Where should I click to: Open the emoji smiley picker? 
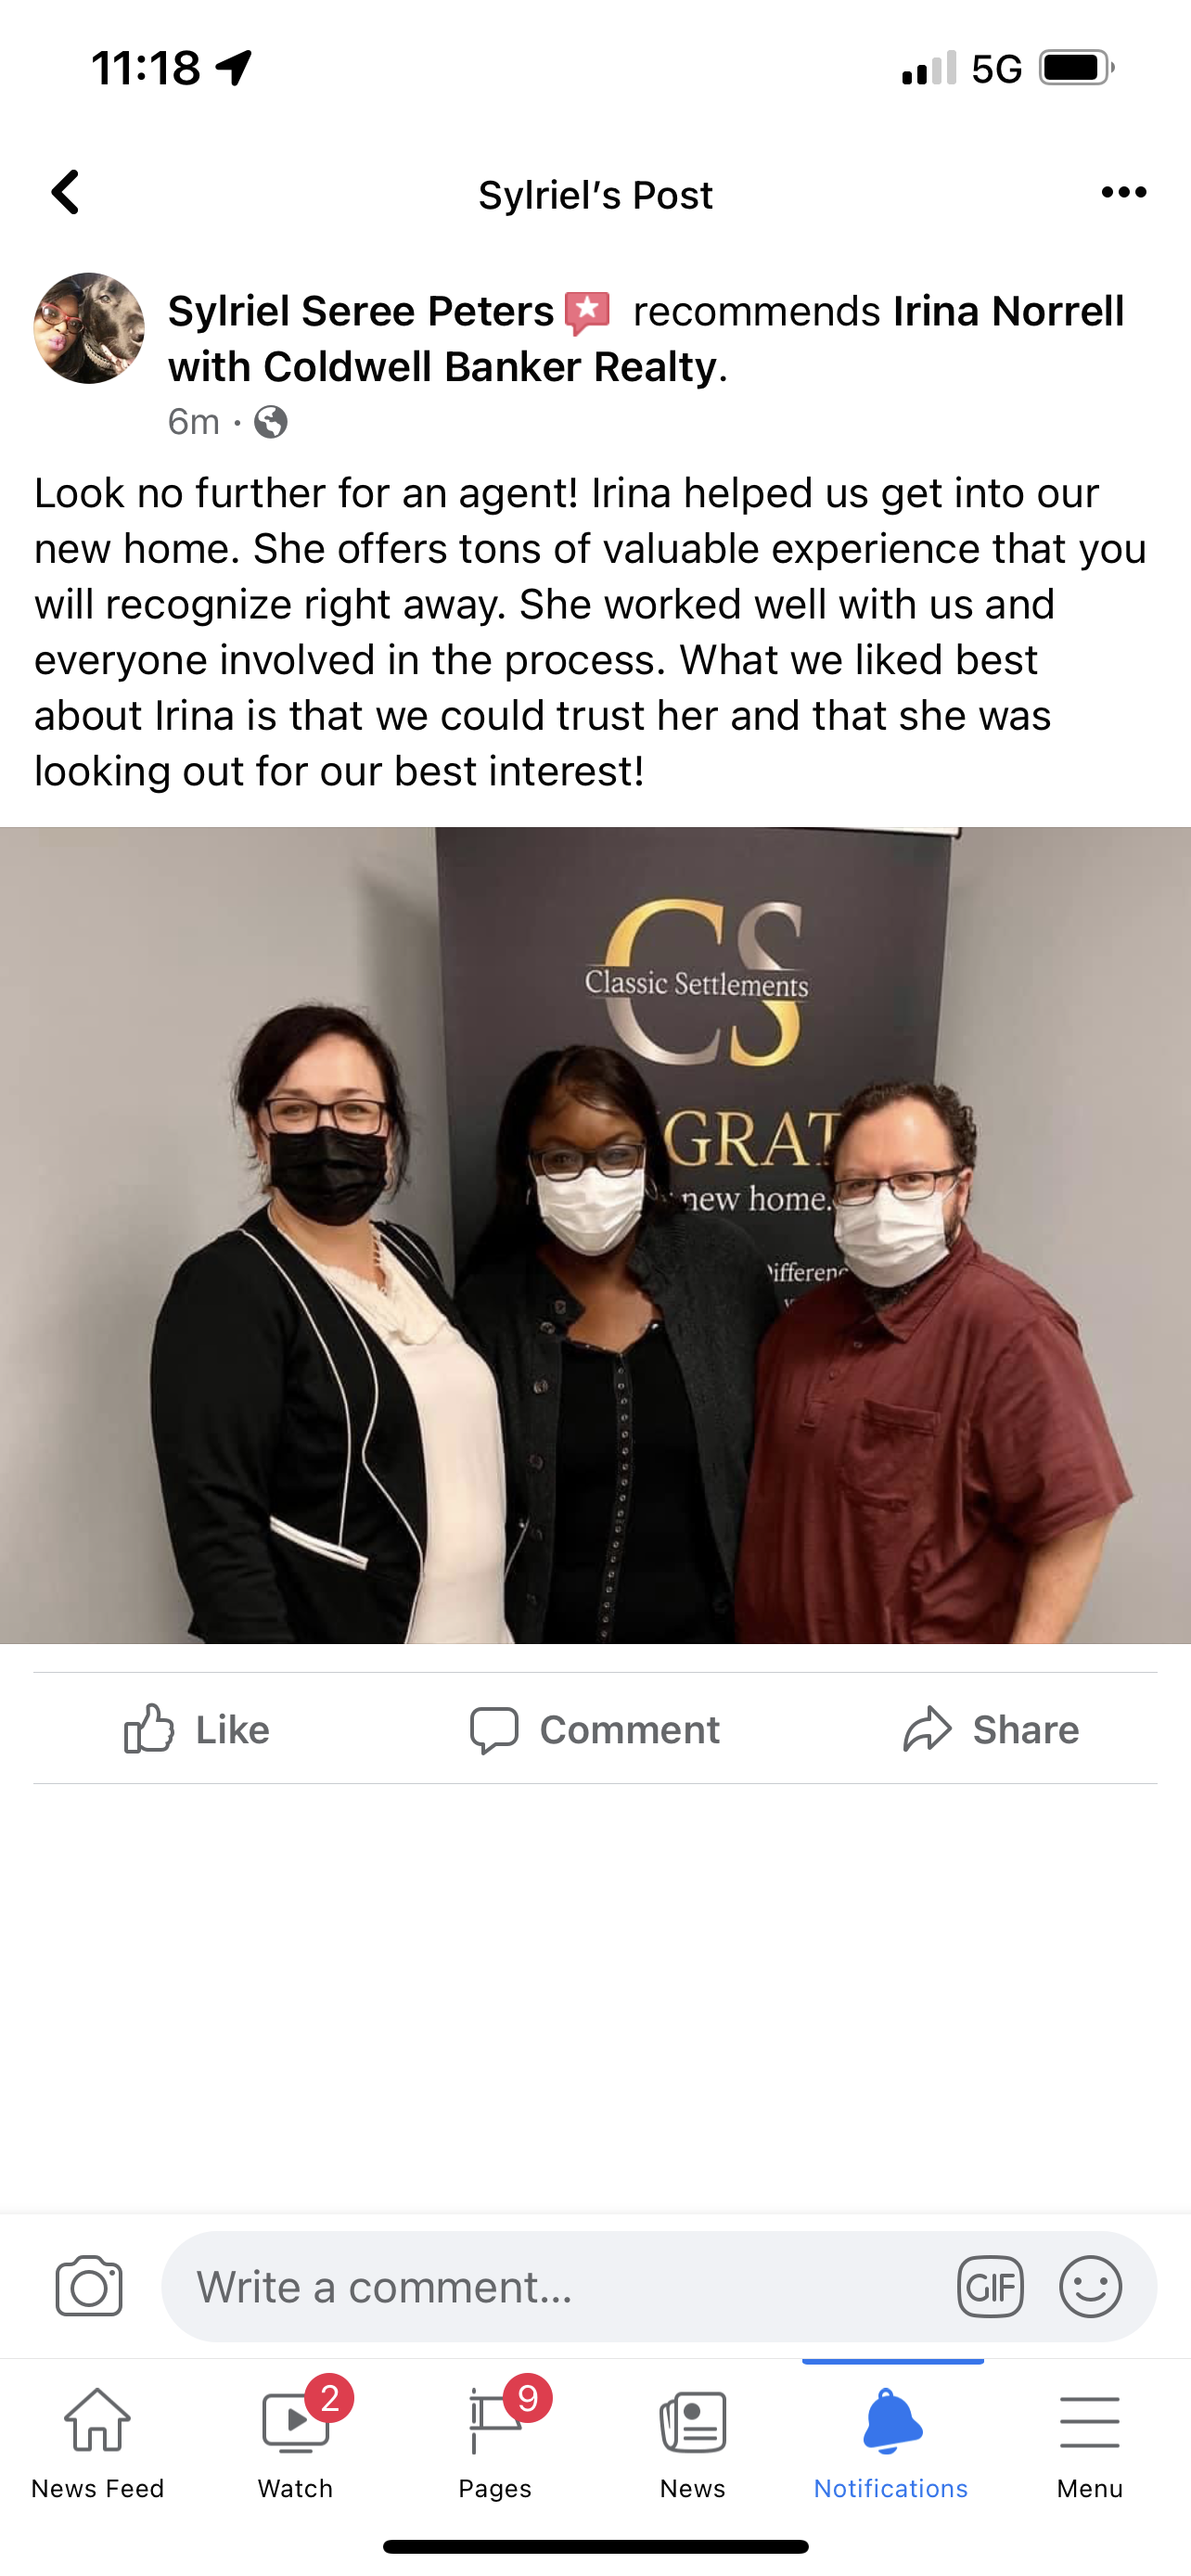tap(1090, 2286)
